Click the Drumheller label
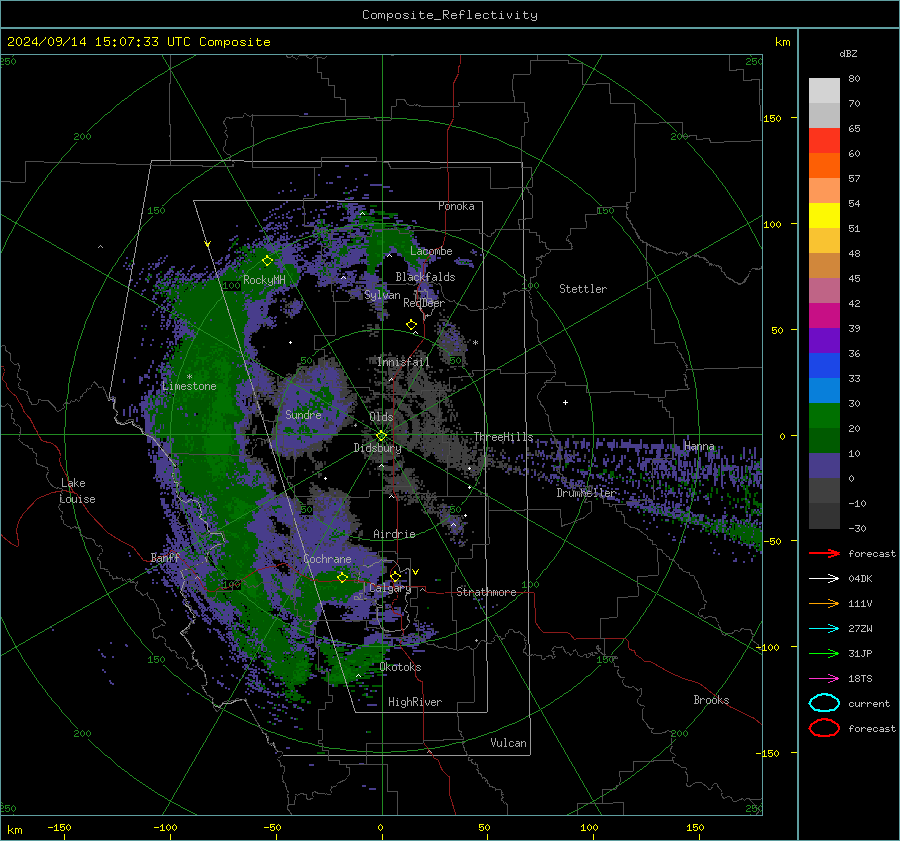The height and width of the screenshot is (841, 900). point(586,493)
